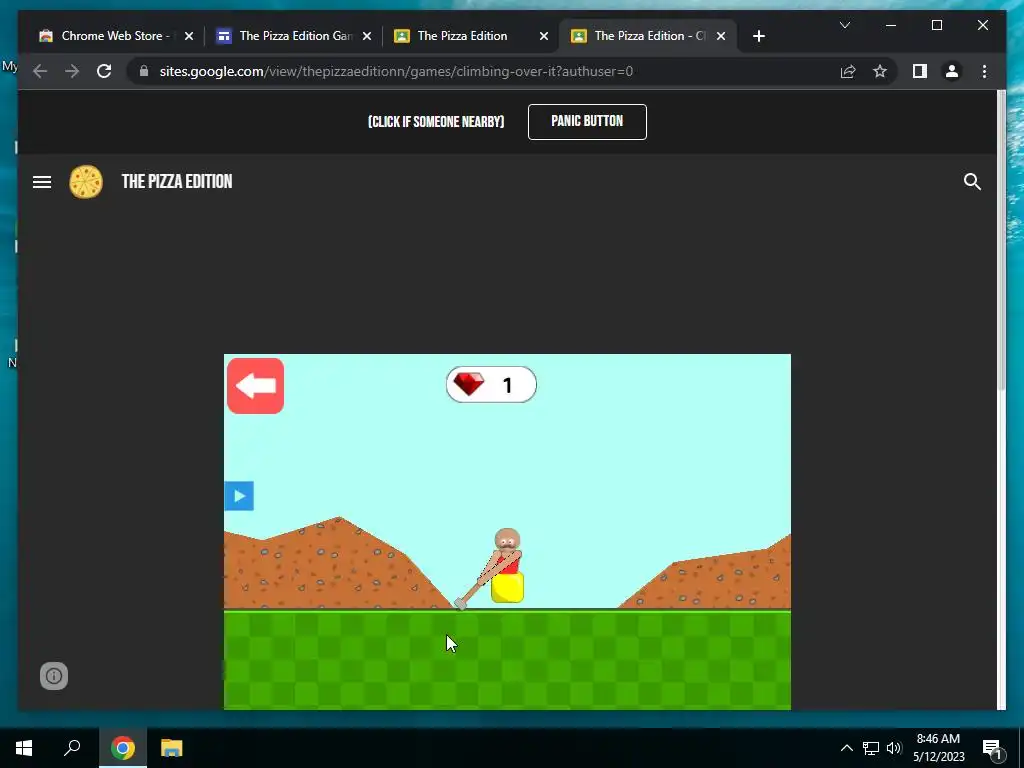The height and width of the screenshot is (768, 1024).
Task: Minimize the Chrome window
Action: tap(891, 25)
